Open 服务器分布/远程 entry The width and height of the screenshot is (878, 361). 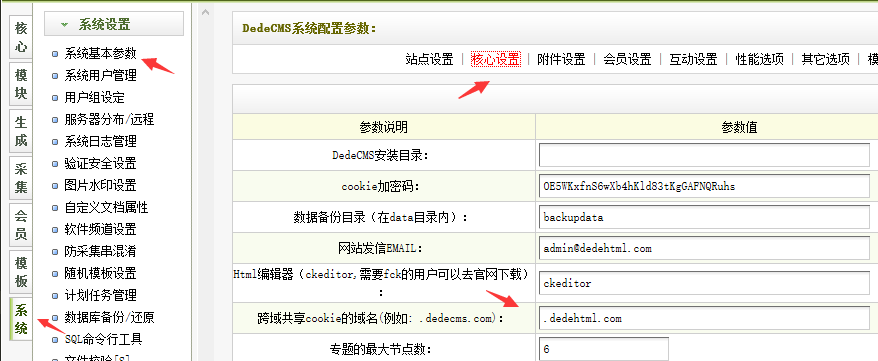coord(109,119)
